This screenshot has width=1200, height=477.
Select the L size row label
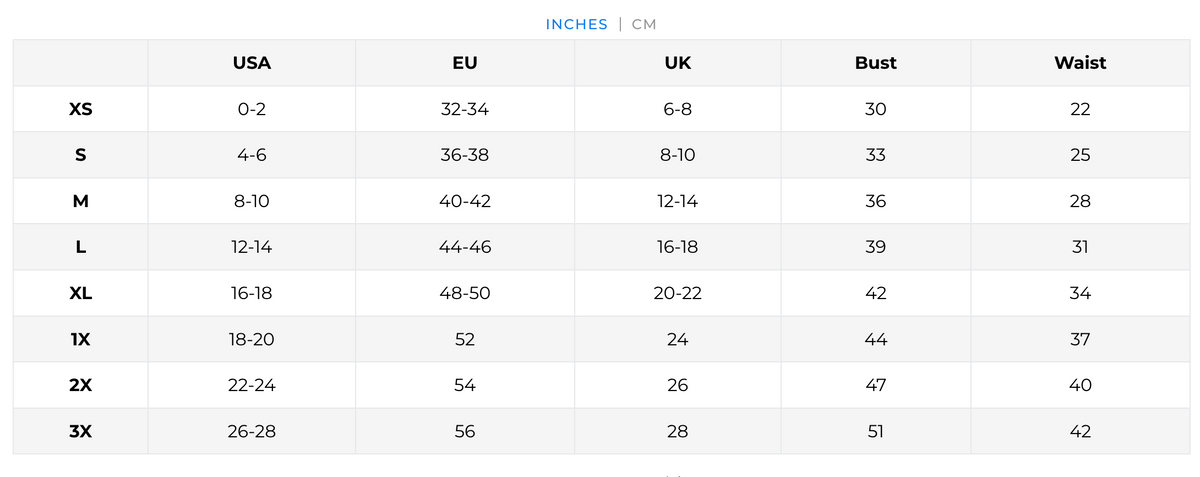81,247
